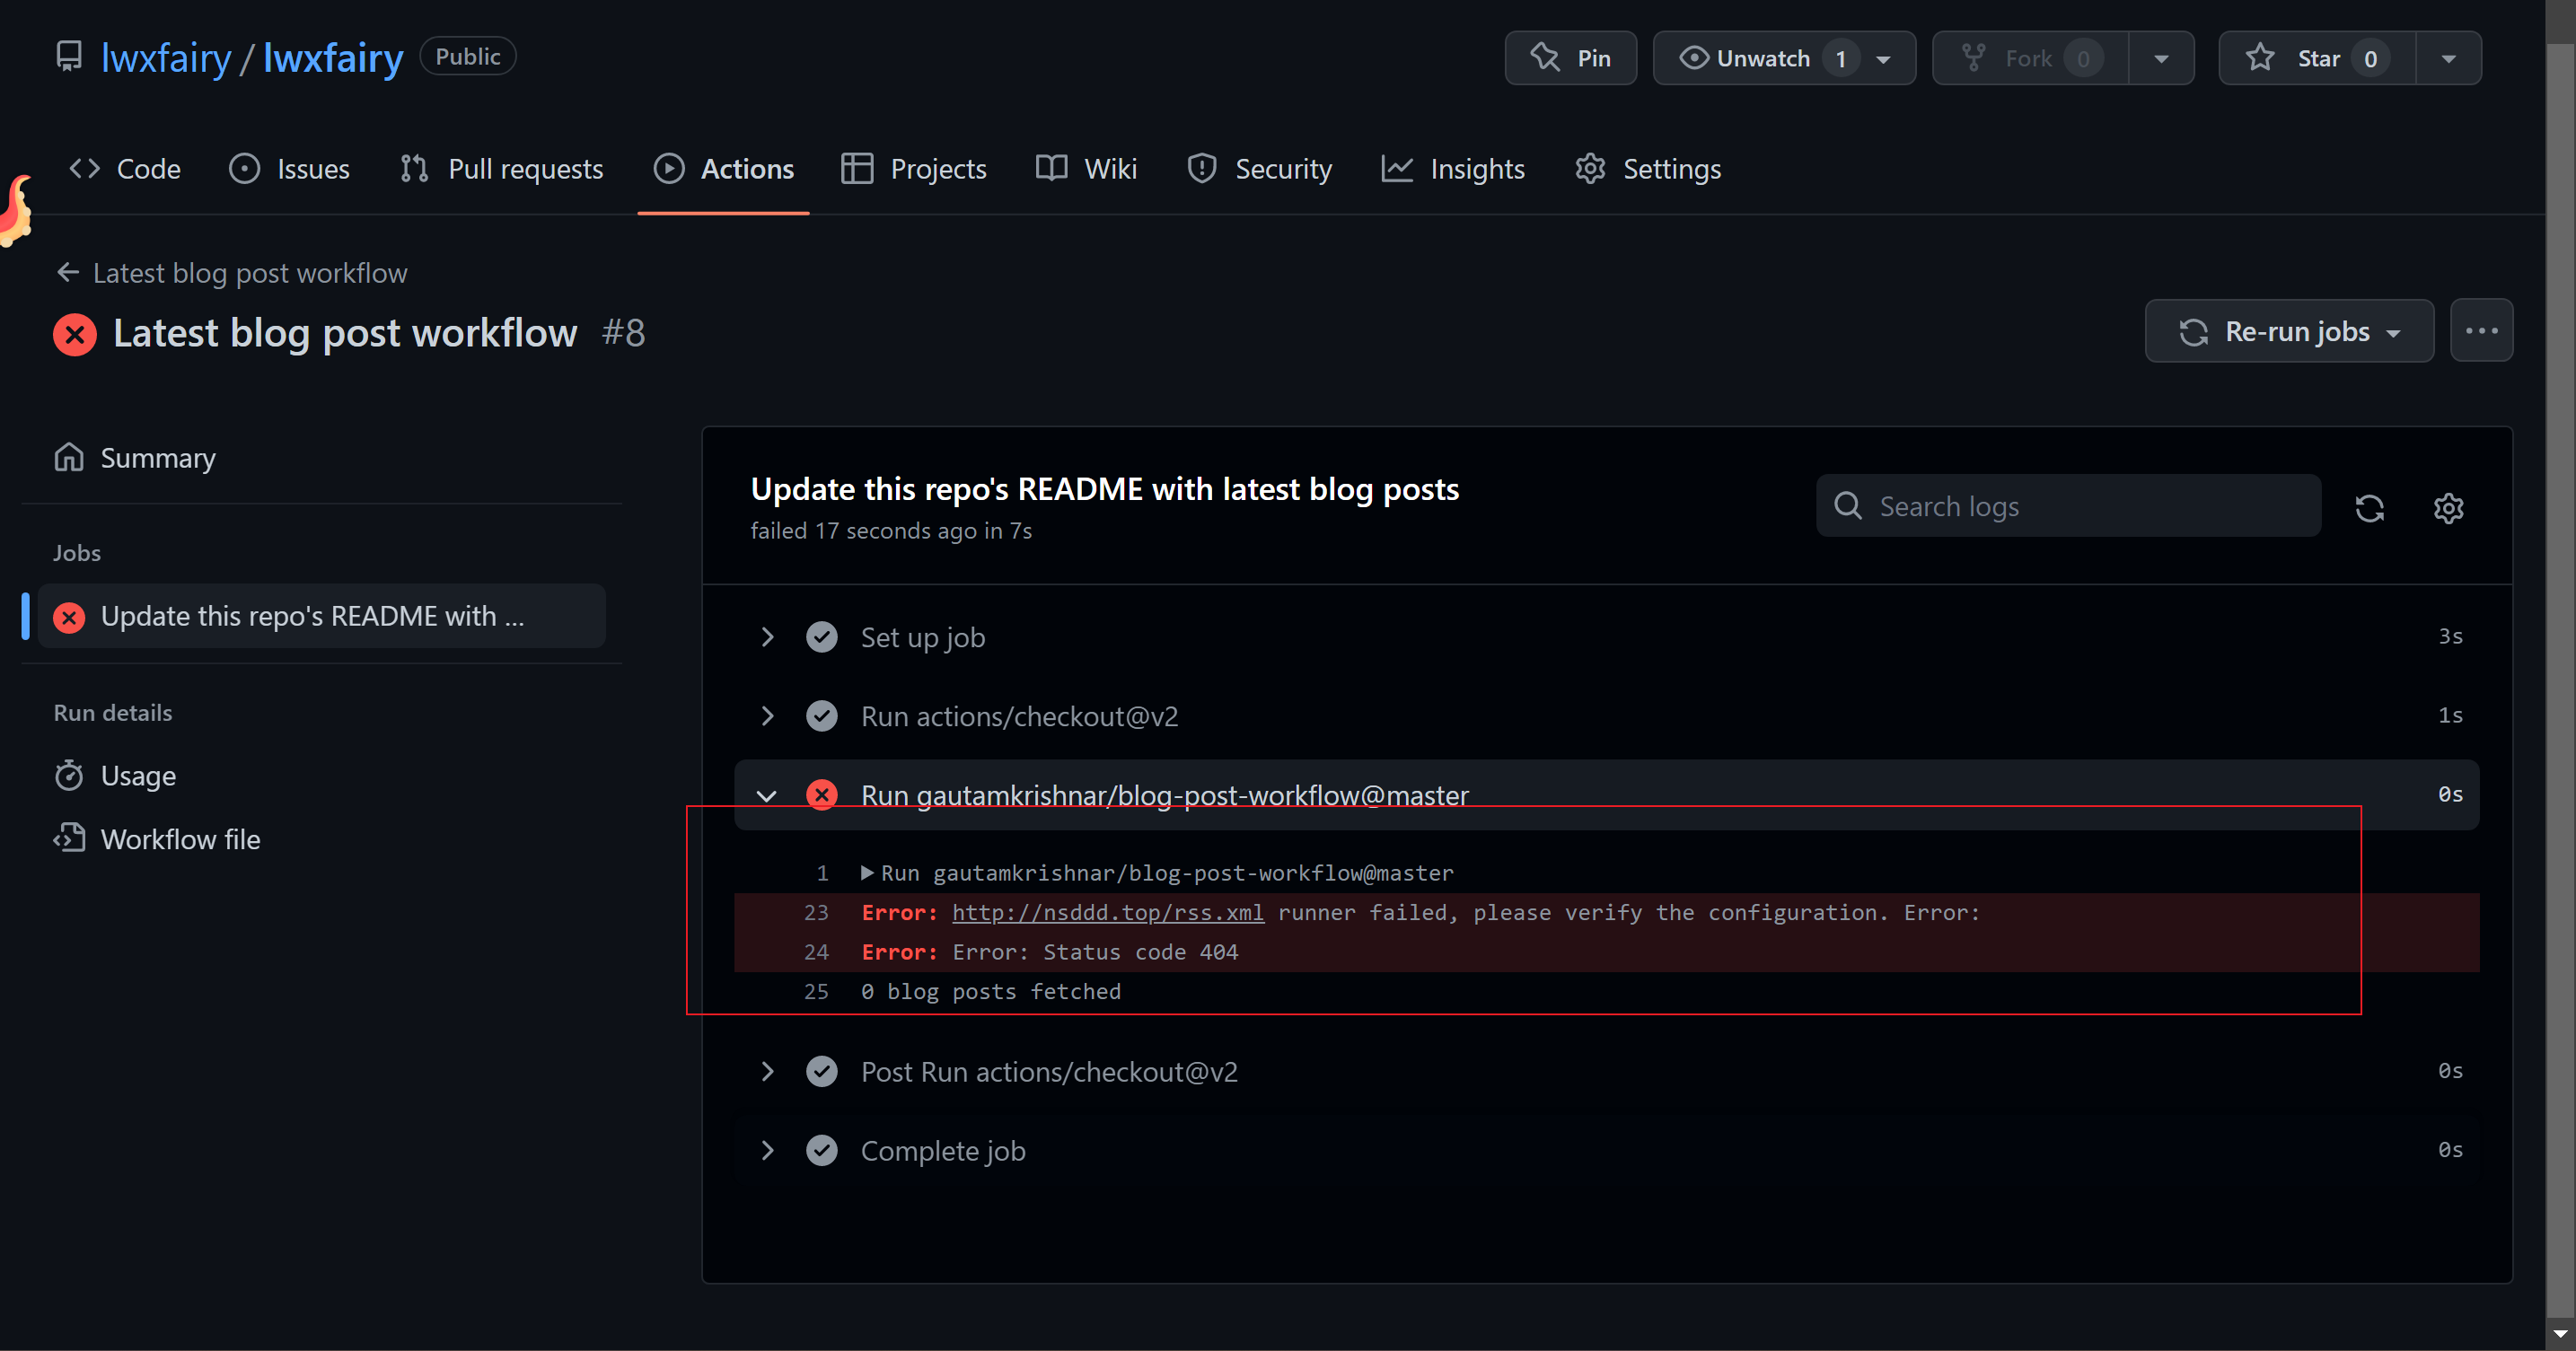The width and height of the screenshot is (2576, 1351).
Task: Open the Insights graph icon
Action: 1398,168
